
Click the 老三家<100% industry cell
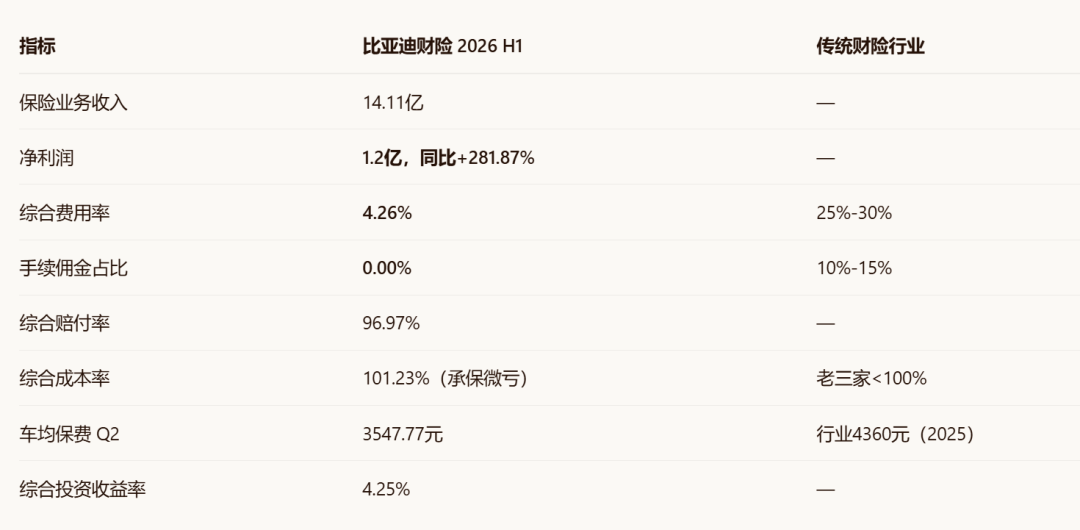coord(871,378)
